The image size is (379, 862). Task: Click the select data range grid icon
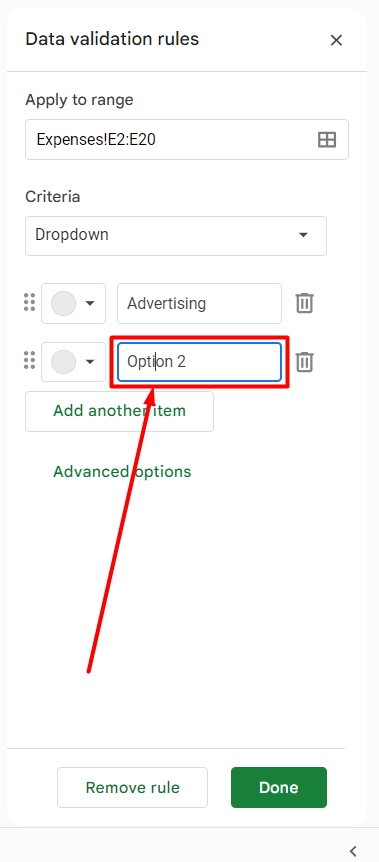coord(327,140)
